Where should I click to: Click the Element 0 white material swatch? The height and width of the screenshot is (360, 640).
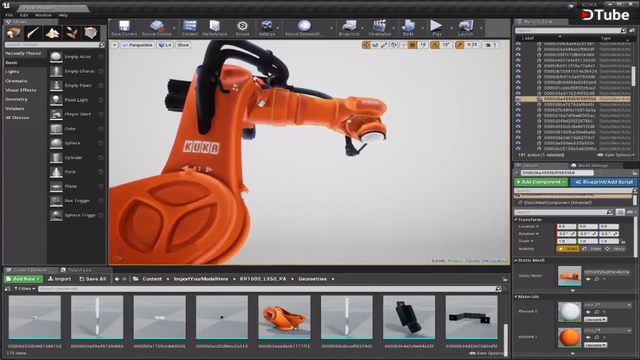point(569,312)
